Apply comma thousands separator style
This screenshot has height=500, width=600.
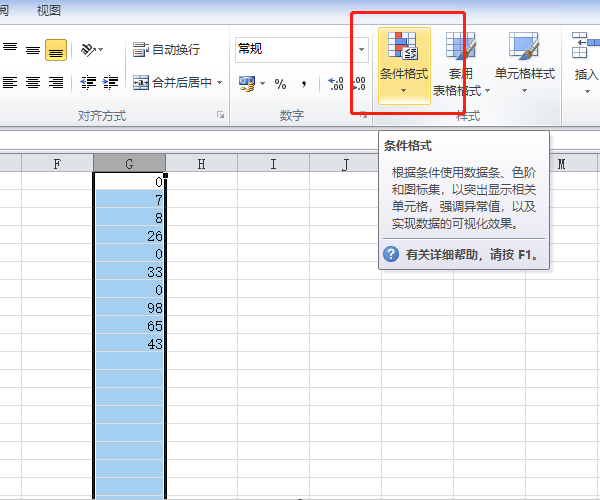click(304, 84)
